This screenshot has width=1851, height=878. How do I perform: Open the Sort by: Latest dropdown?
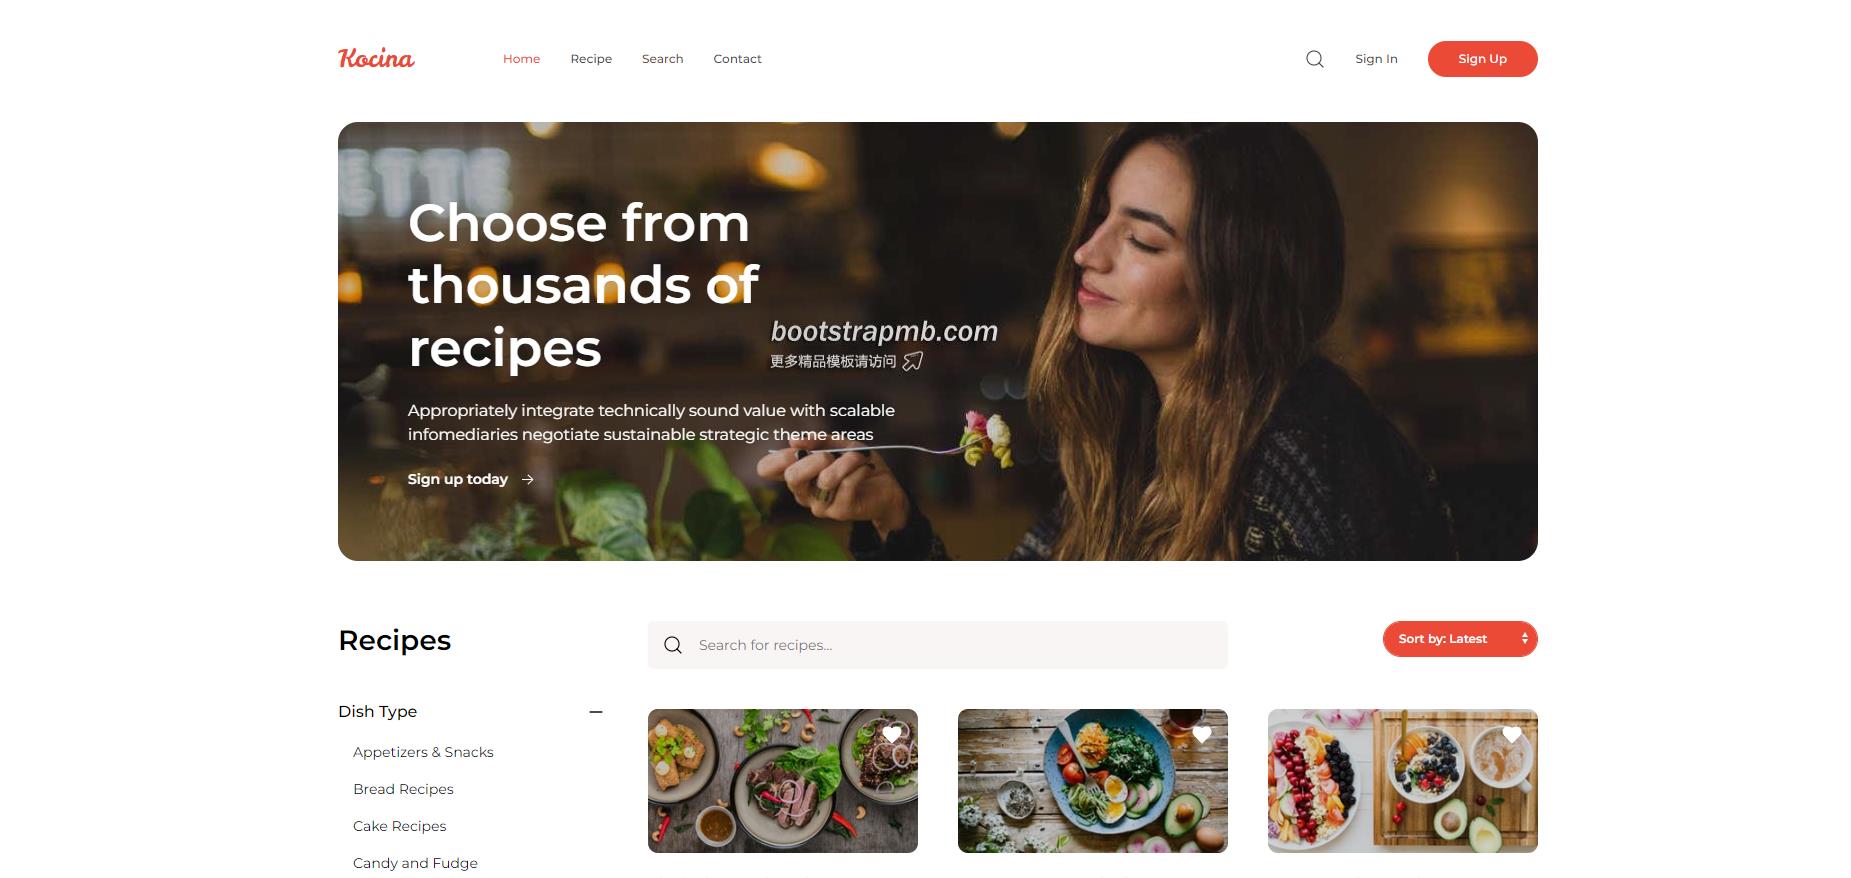click(x=1460, y=639)
